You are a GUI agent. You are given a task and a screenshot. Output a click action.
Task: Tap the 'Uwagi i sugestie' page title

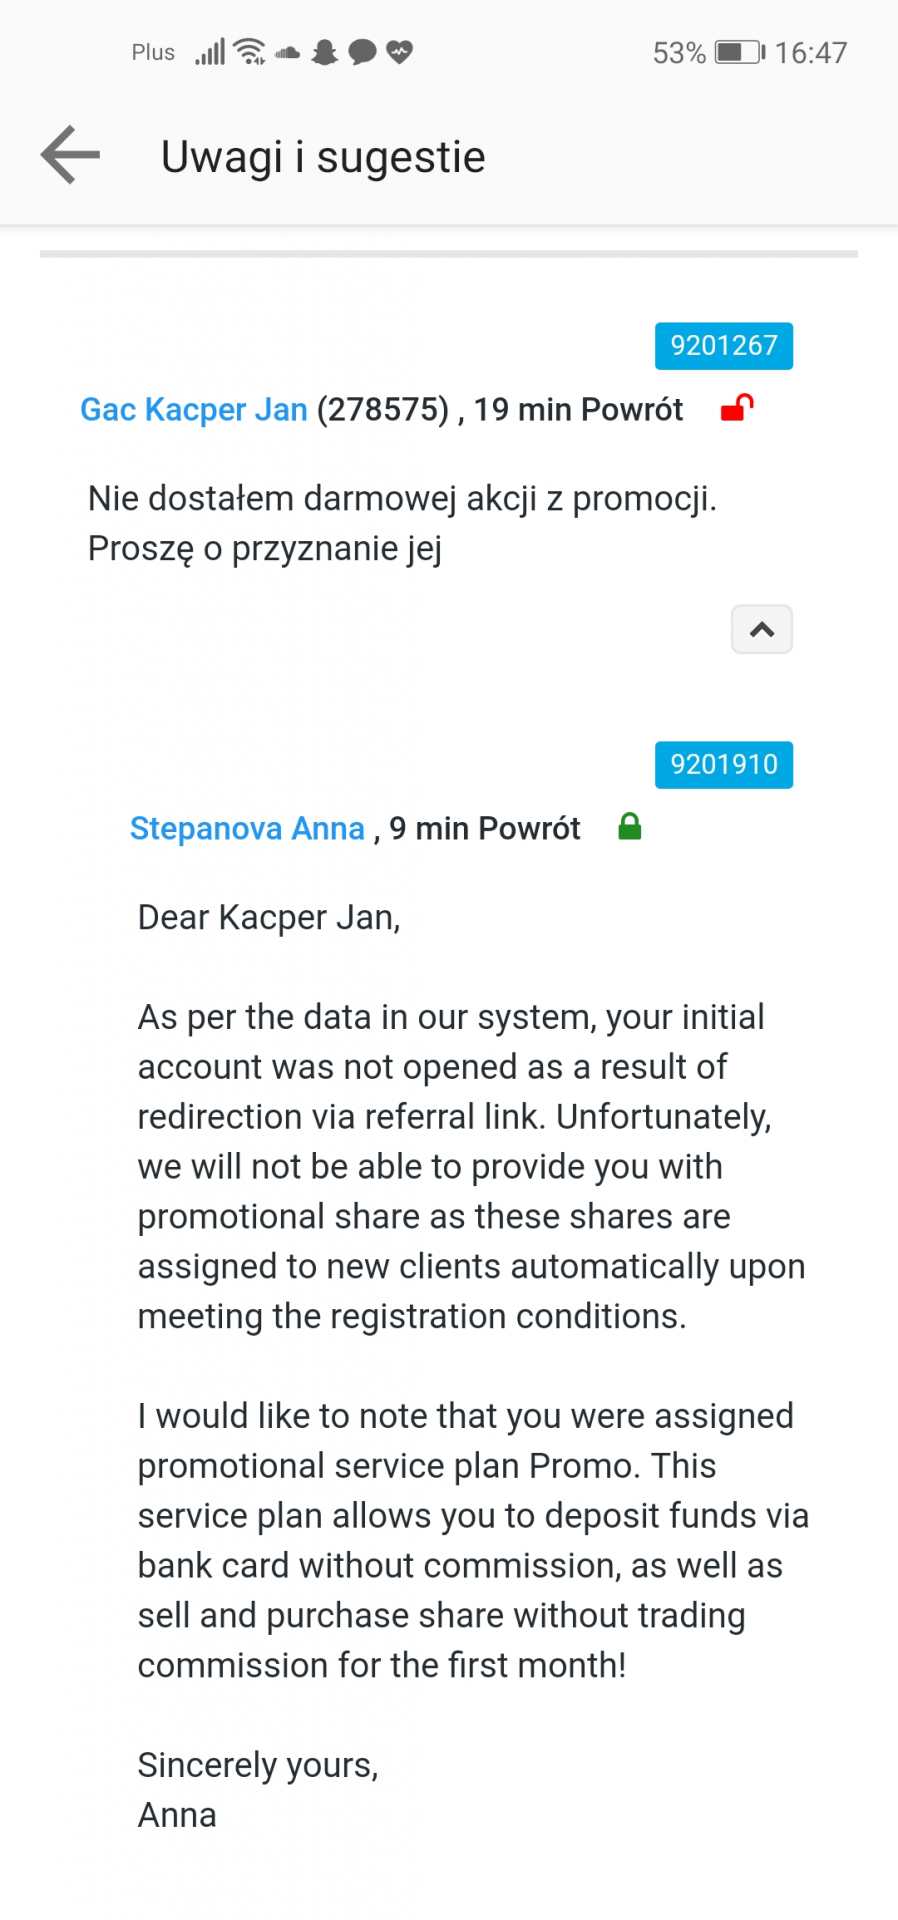pos(323,157)
